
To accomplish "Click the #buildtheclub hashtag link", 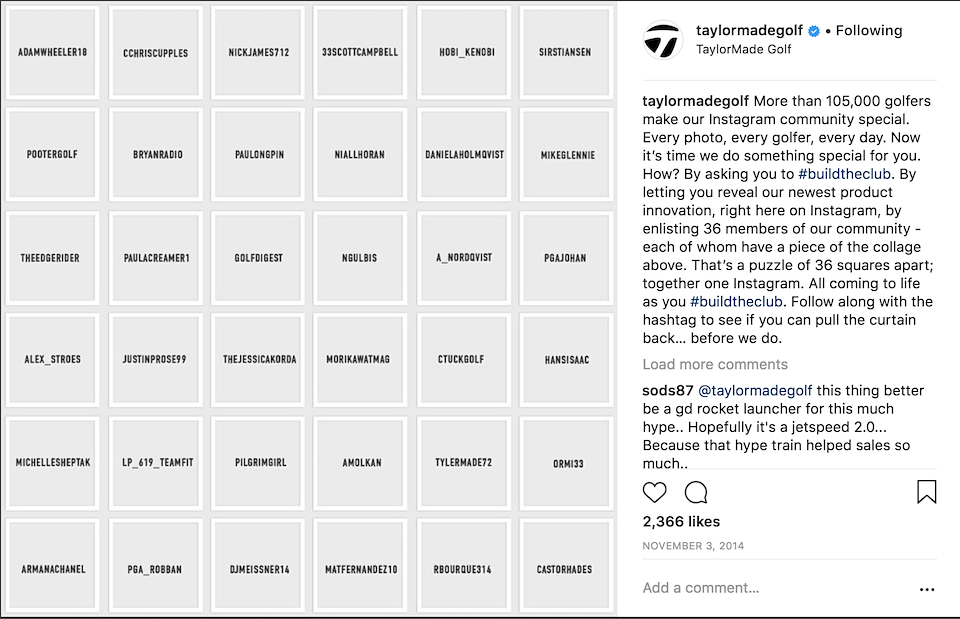I will [x=845, y=174].
